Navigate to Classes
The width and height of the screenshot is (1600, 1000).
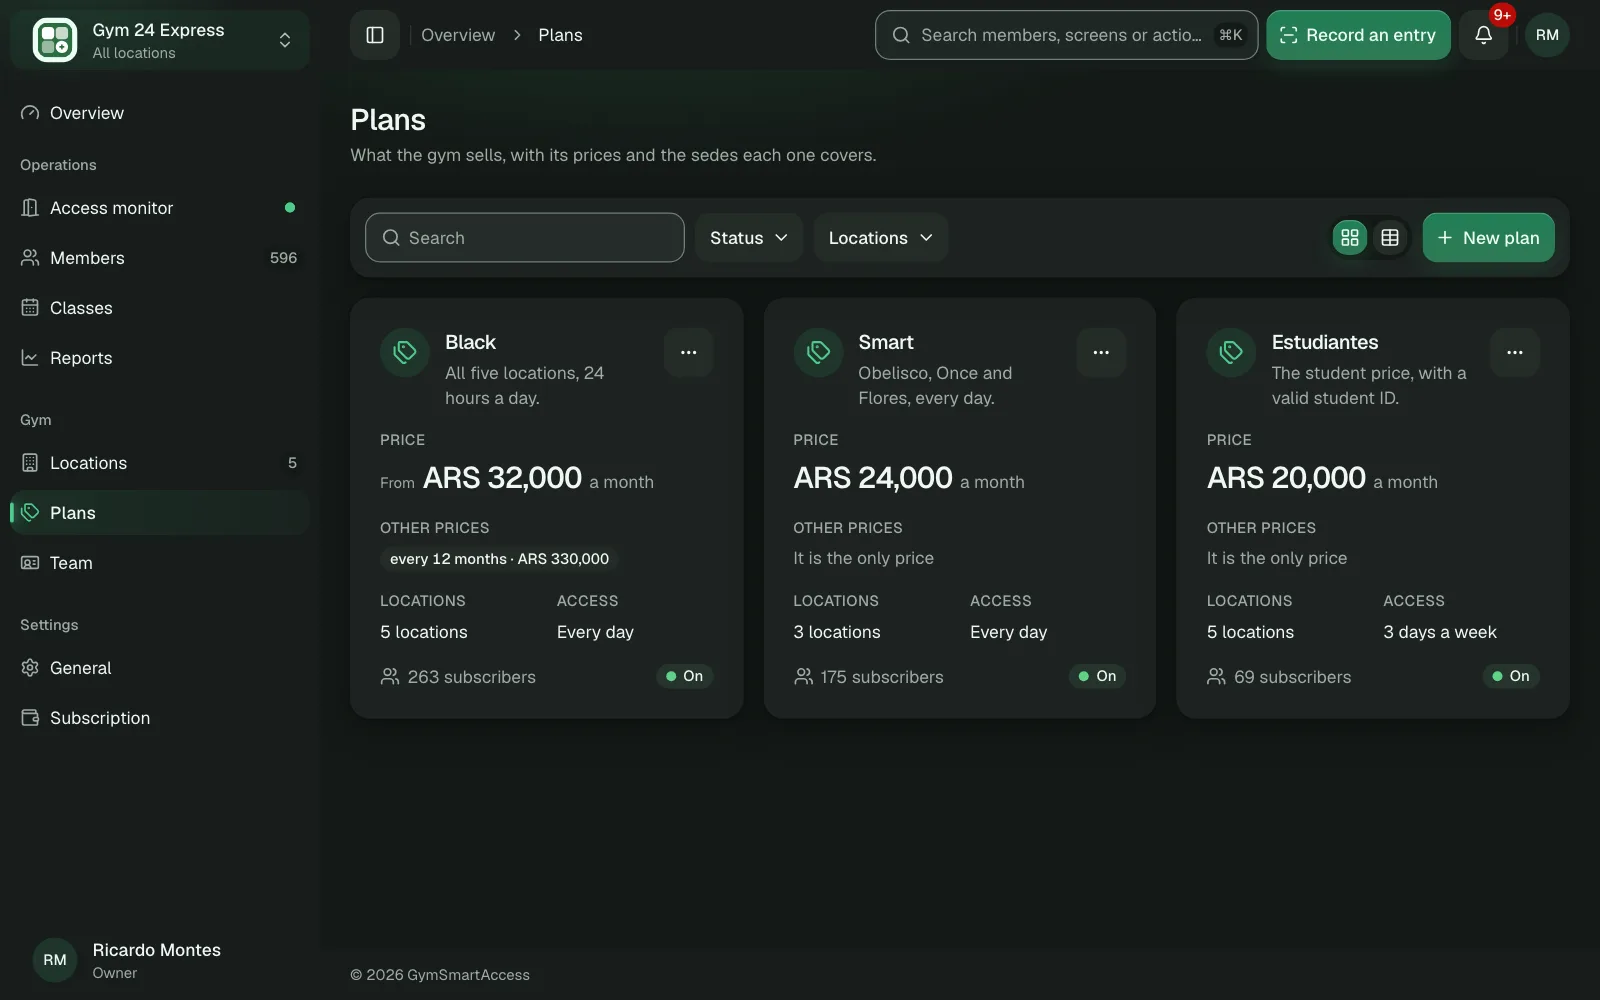(x=160, y=308)
